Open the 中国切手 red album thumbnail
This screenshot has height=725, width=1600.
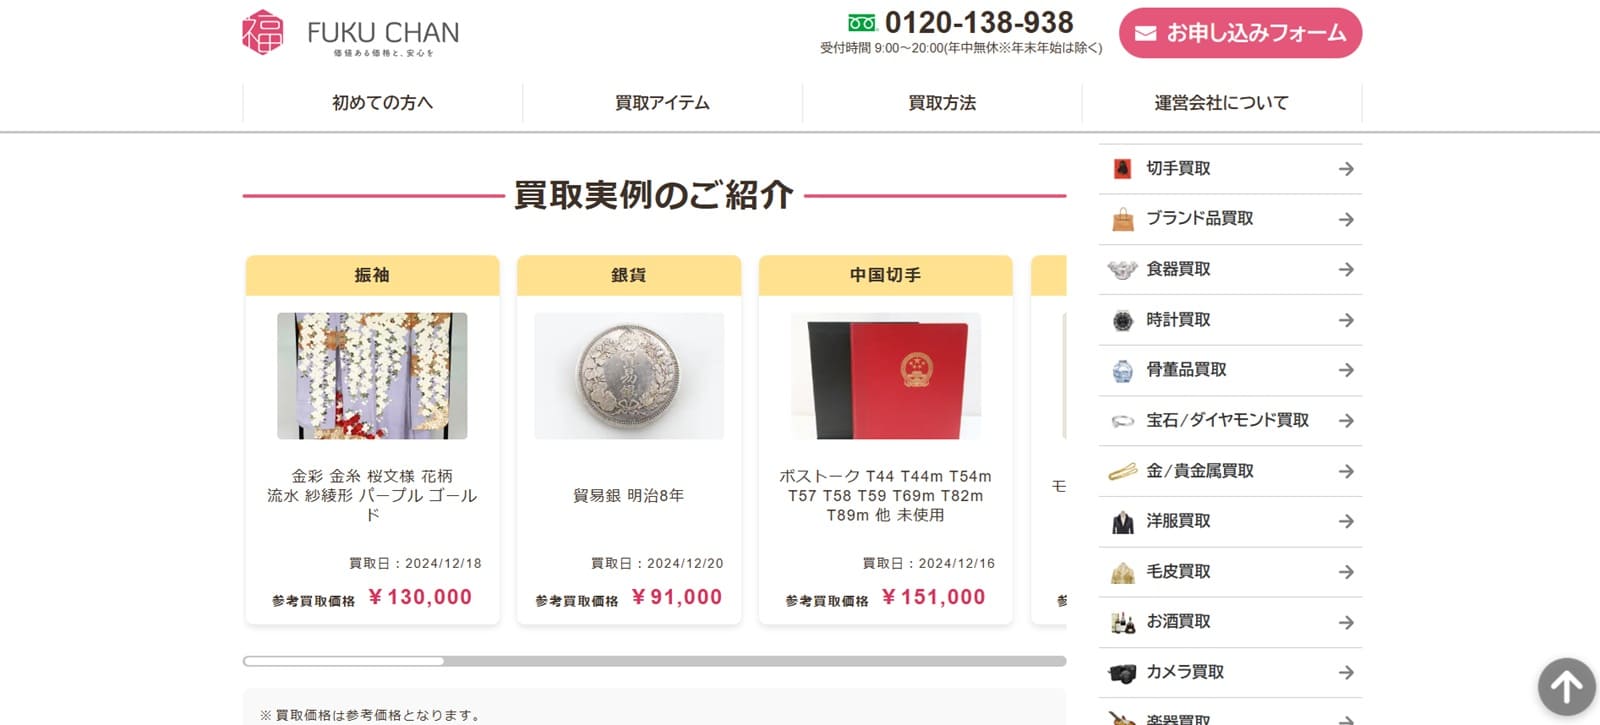tap(886, 376)
